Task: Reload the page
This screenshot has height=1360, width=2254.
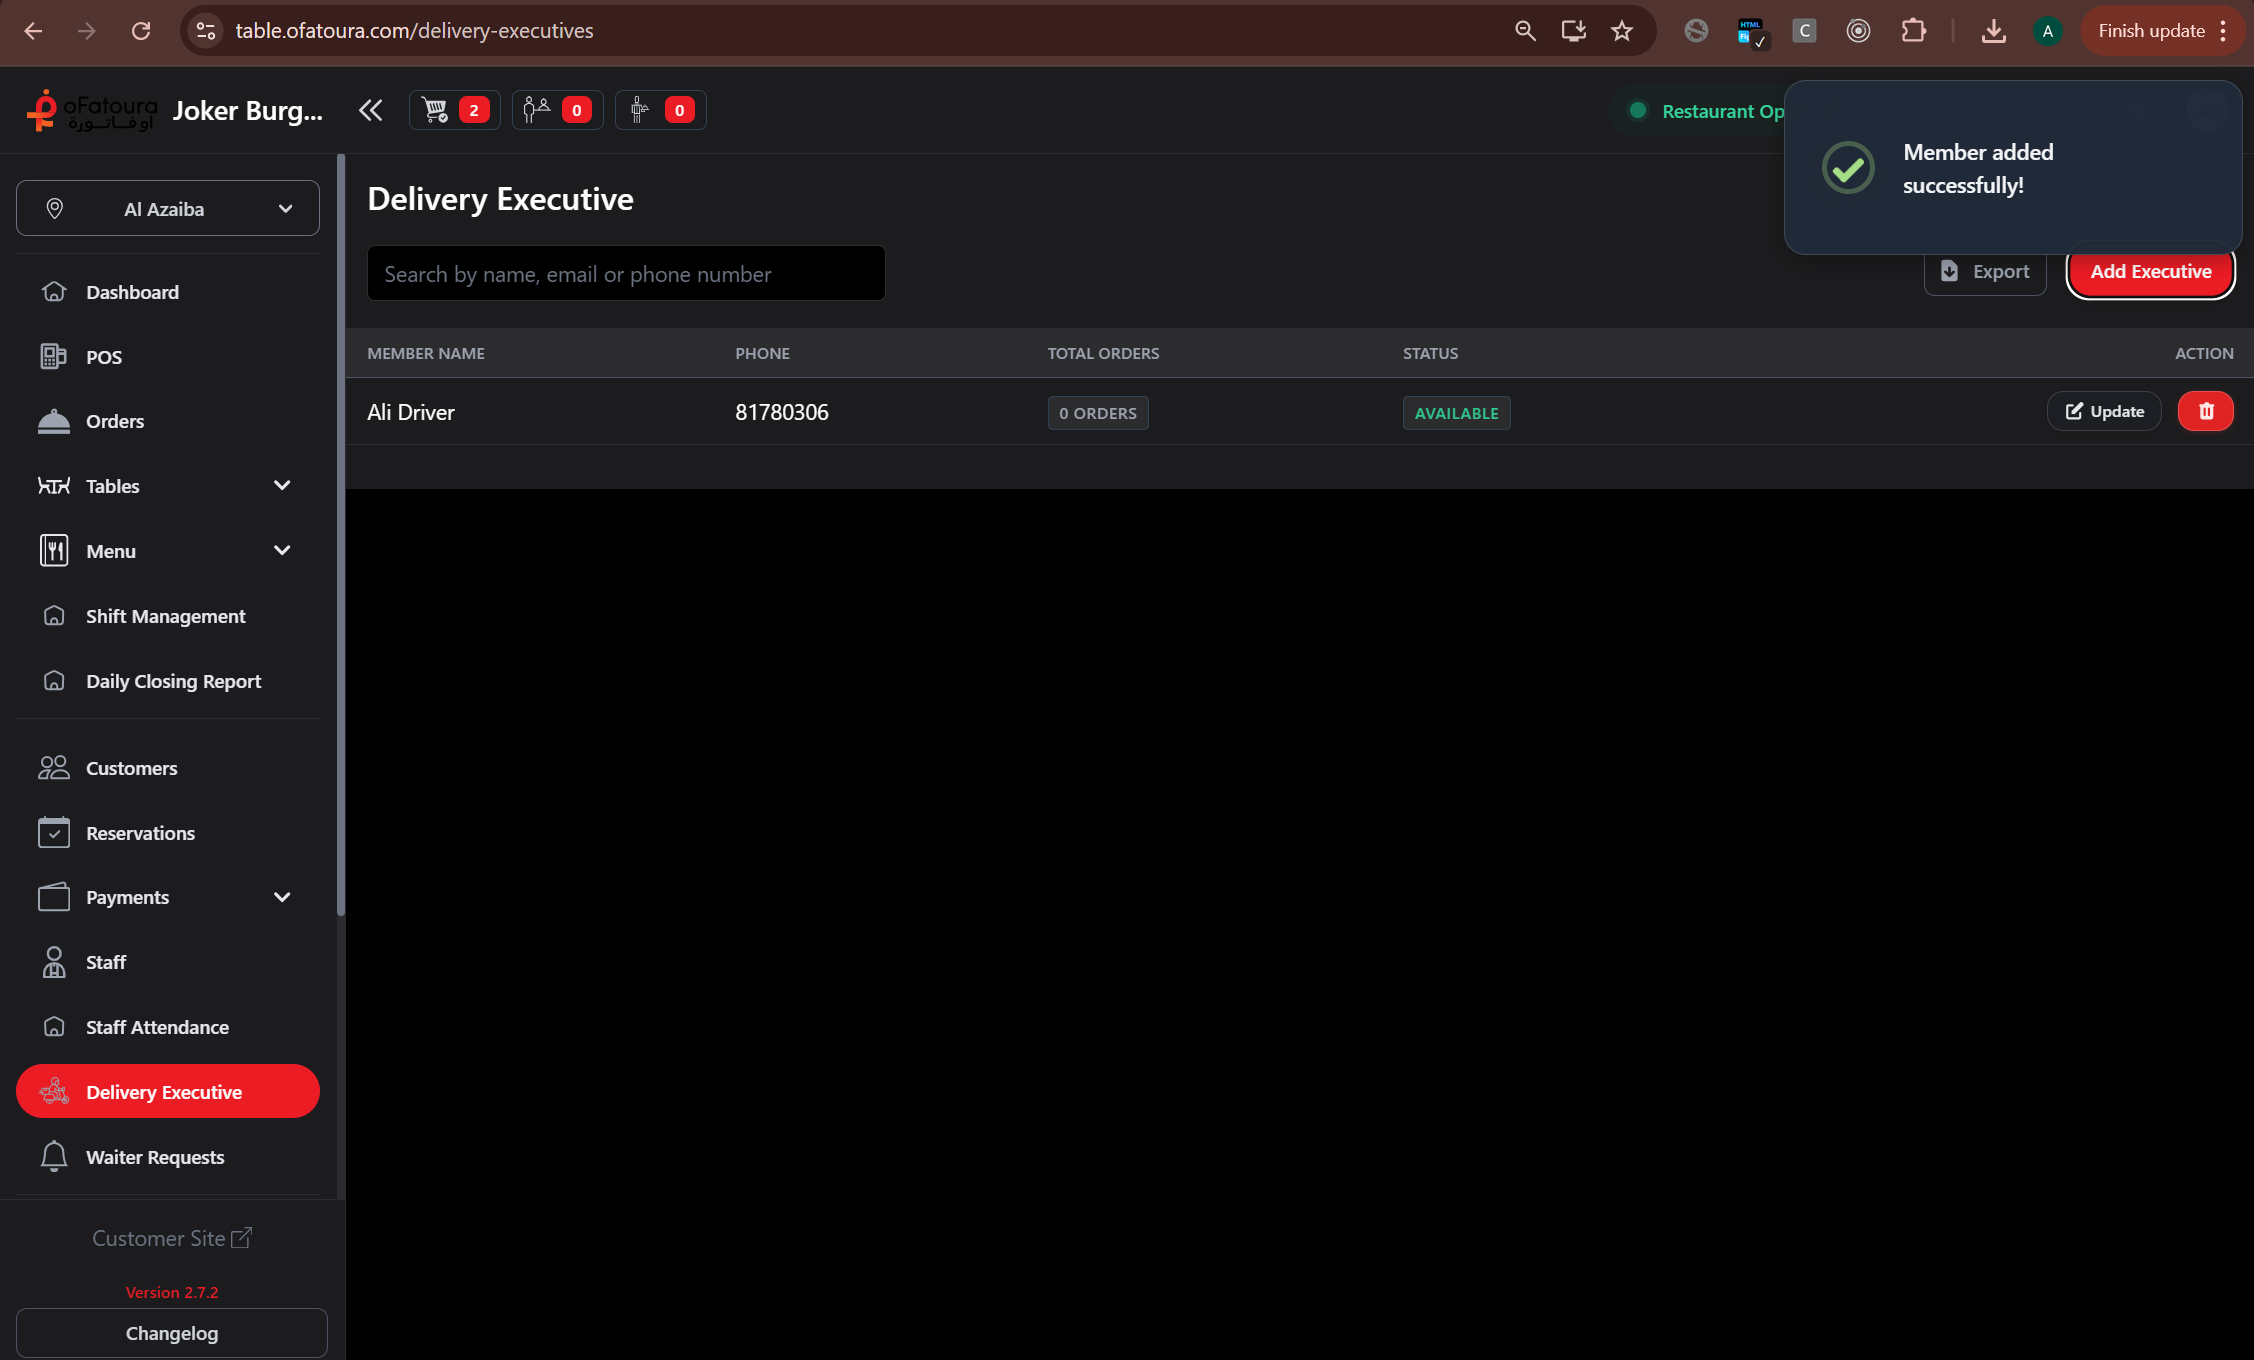Action: [x=141, y=31]
